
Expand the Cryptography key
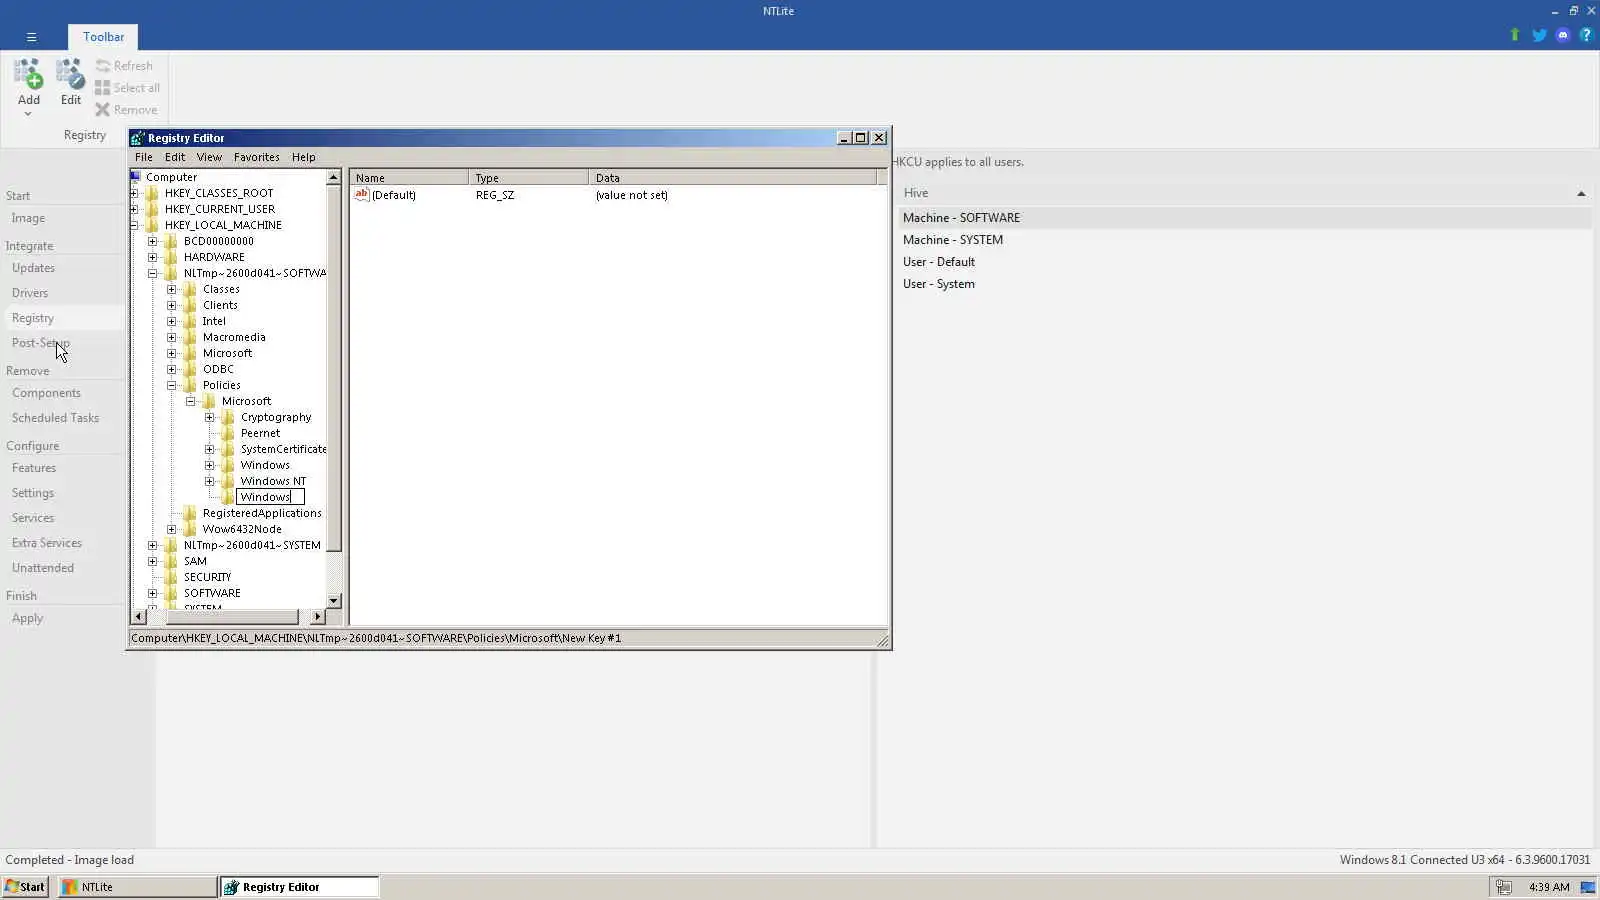coord(210,417)
